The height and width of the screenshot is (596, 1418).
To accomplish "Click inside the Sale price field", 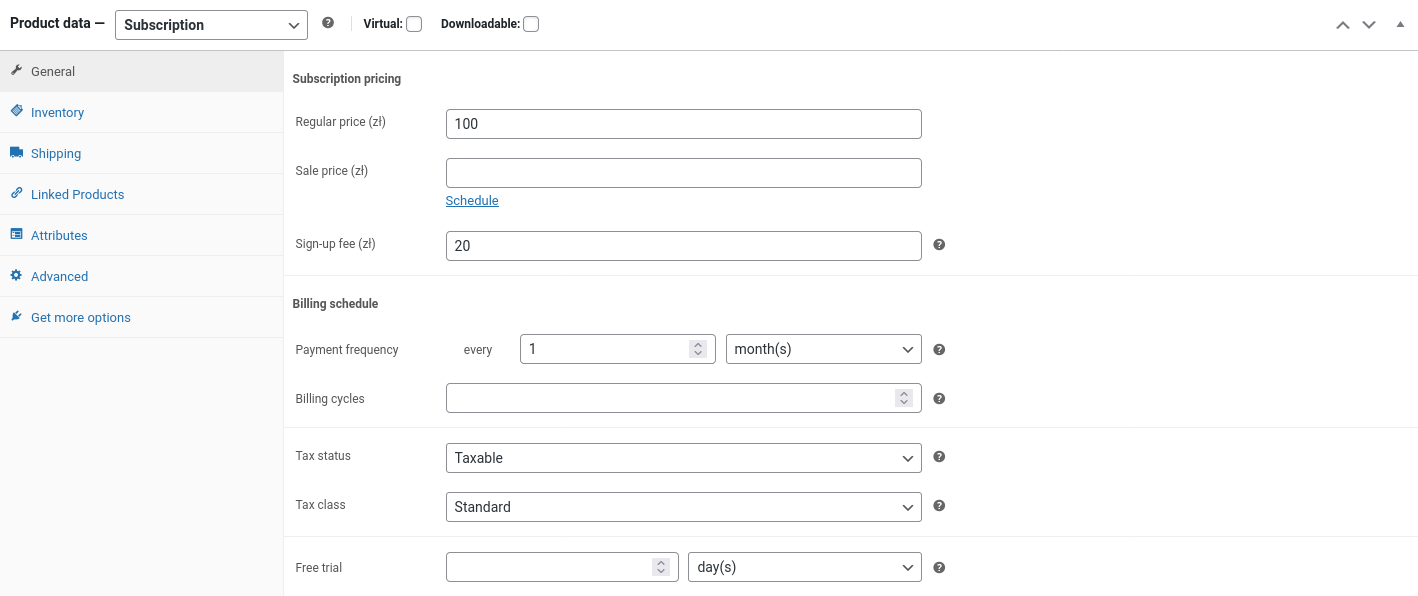I will (683, 172).
